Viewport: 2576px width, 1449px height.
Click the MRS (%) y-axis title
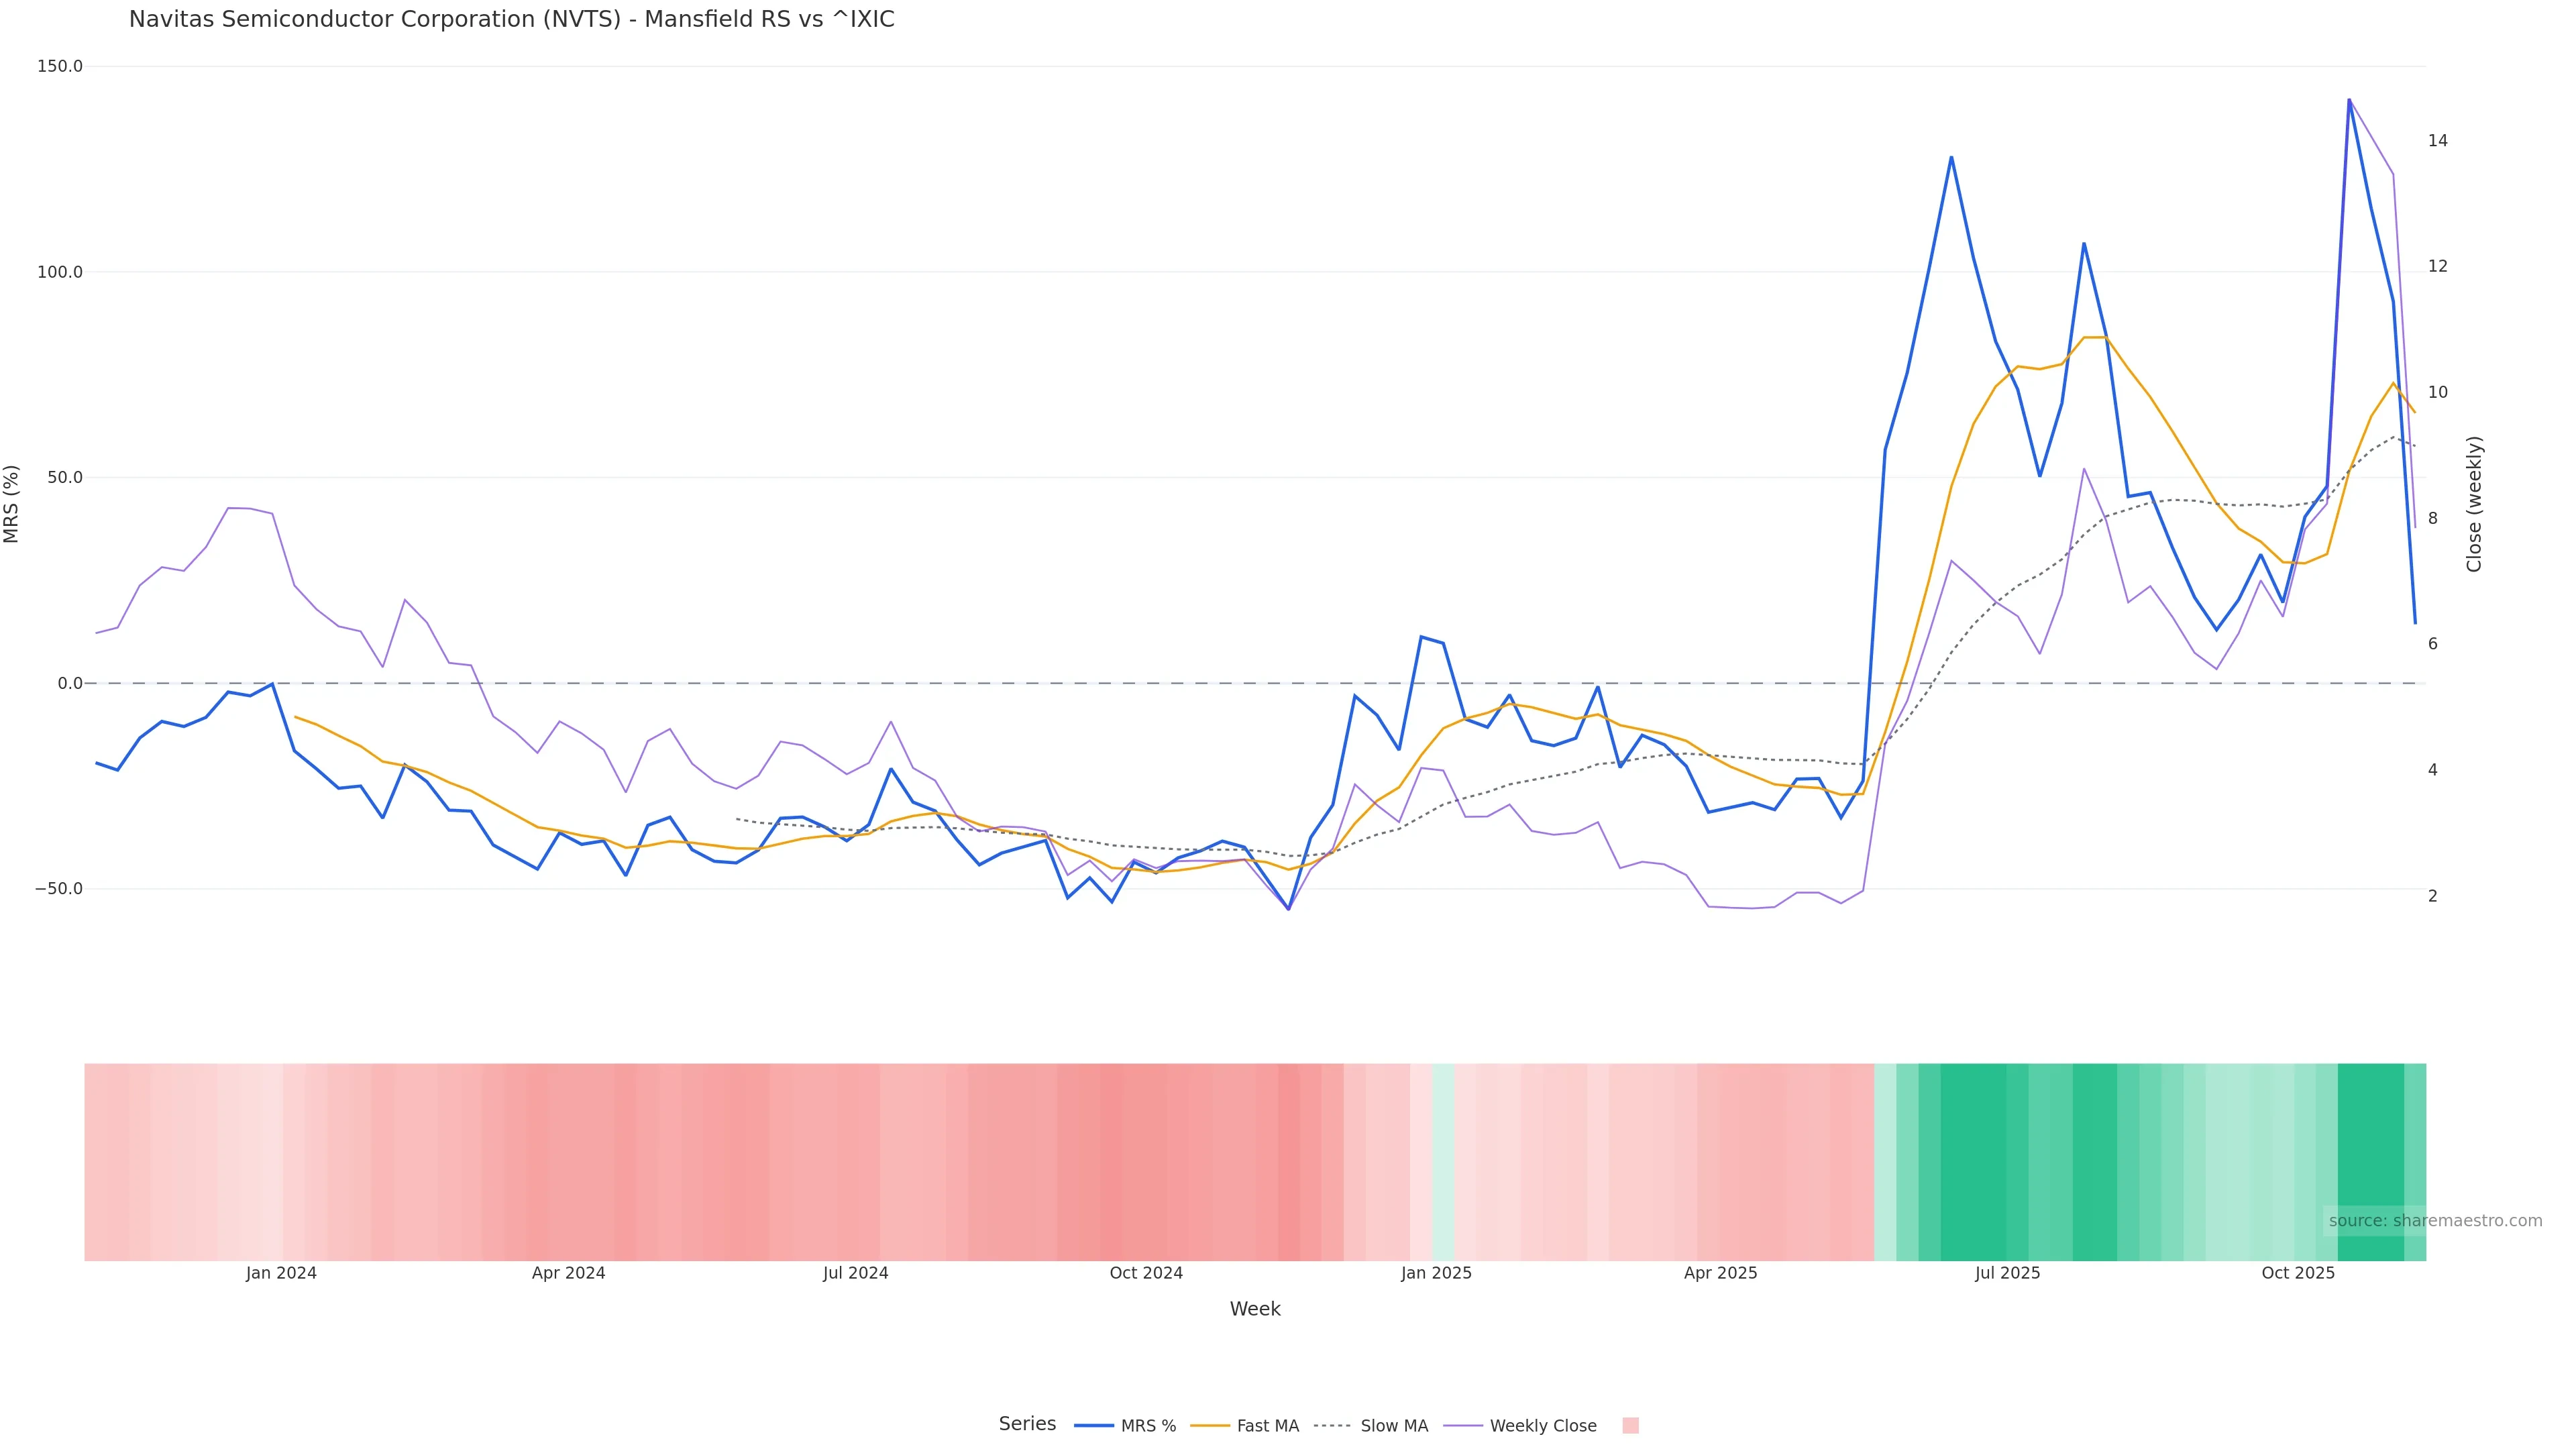click(12, 504)
